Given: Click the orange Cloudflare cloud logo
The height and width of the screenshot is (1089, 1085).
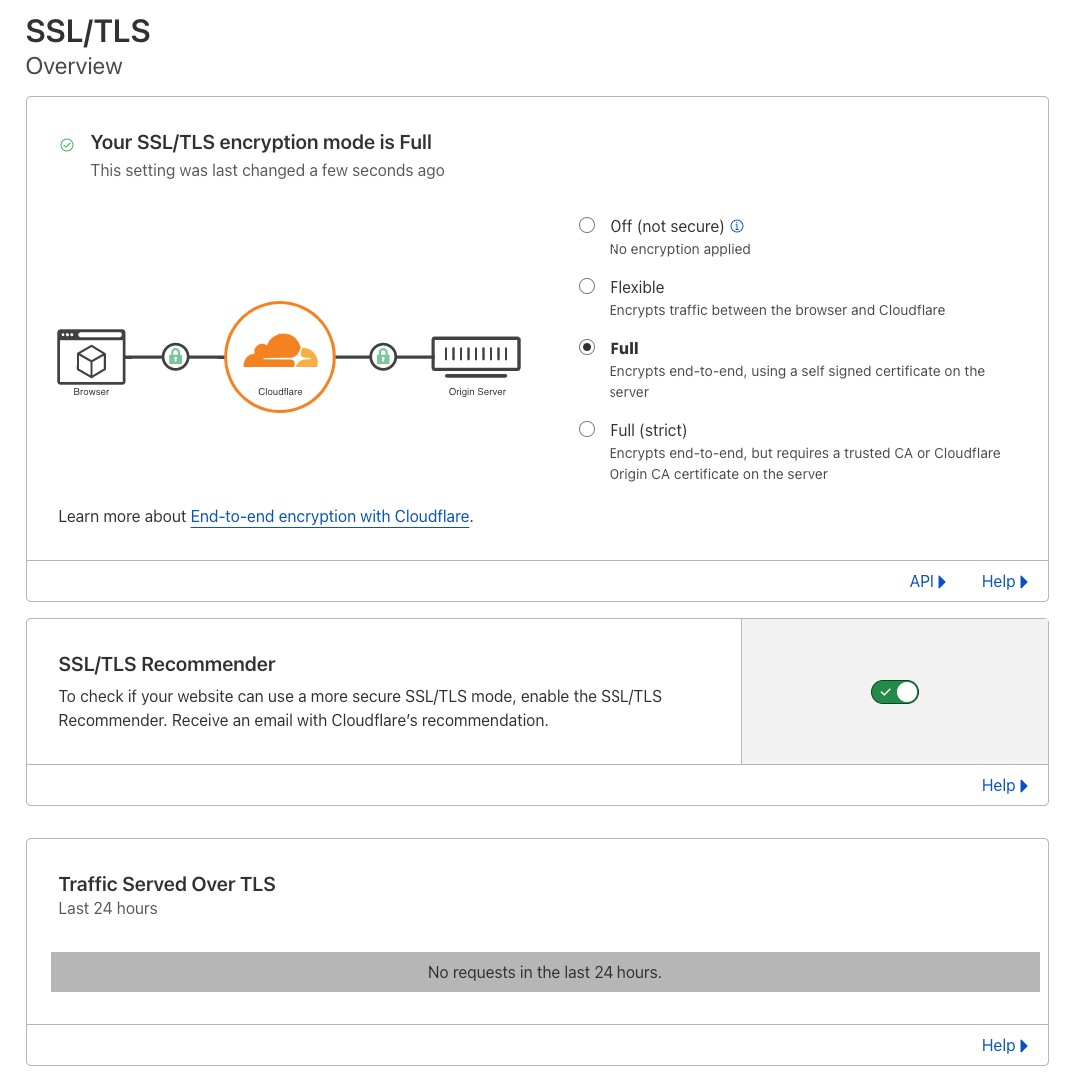Looking at the screenshot, I should tap(280, 352).
